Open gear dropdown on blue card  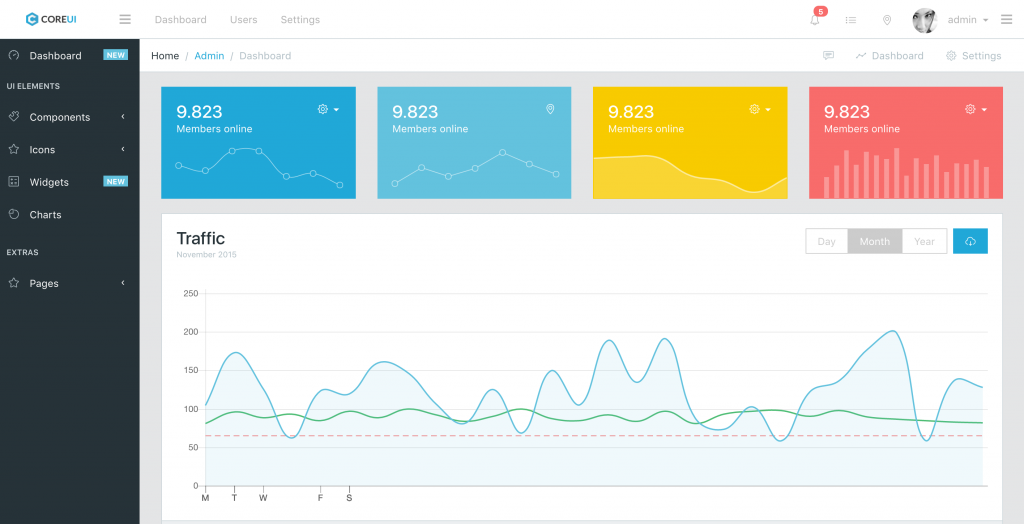[328, 109]
